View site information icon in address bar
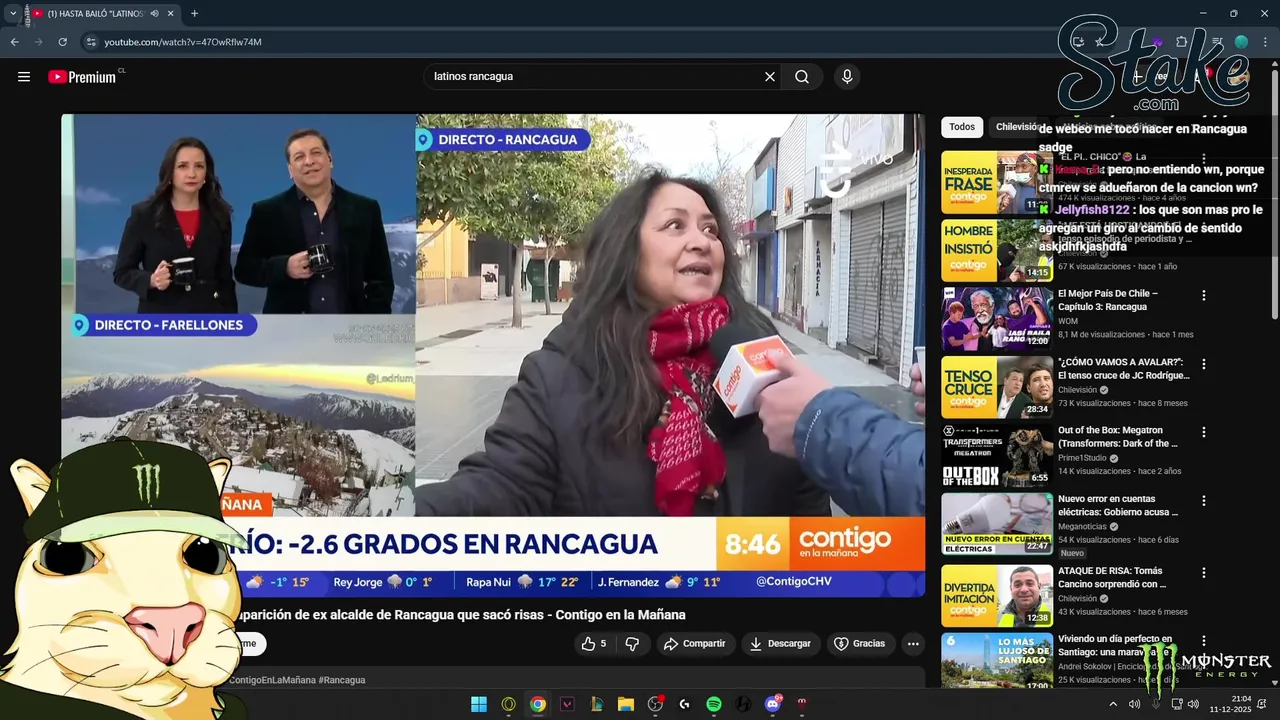Viewport: 1280px width, 720px height. [x=91, y=42]
